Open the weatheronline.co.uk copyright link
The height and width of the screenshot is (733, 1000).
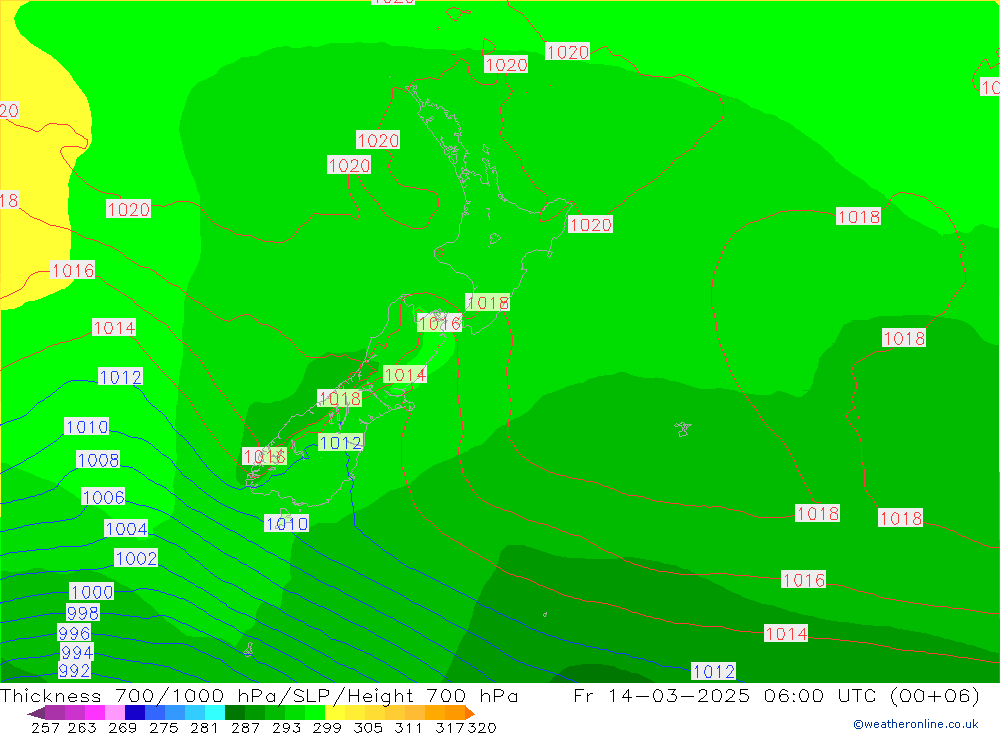(916, 724)
